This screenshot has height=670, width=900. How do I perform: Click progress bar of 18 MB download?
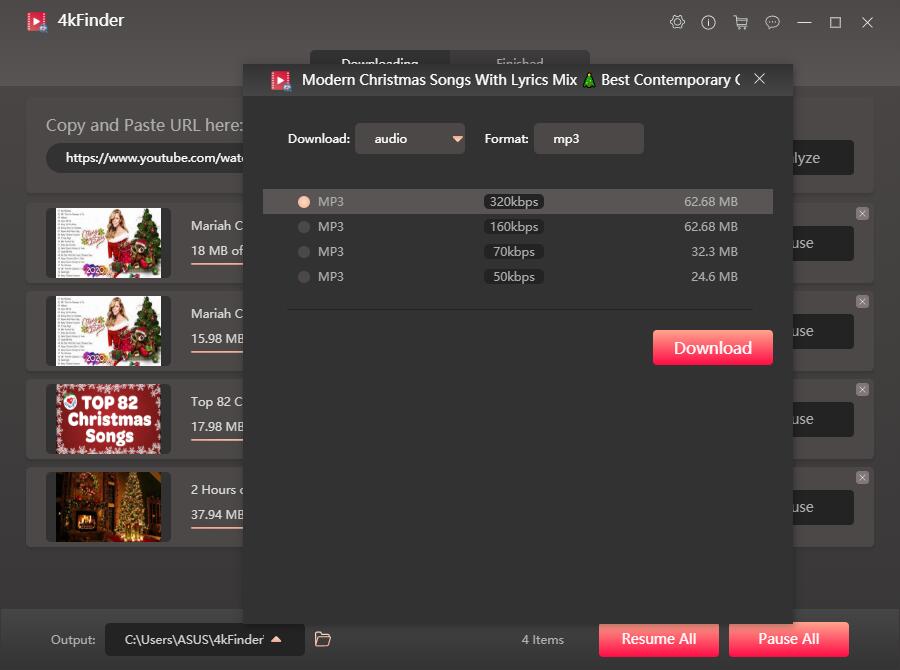coord(217,264)
